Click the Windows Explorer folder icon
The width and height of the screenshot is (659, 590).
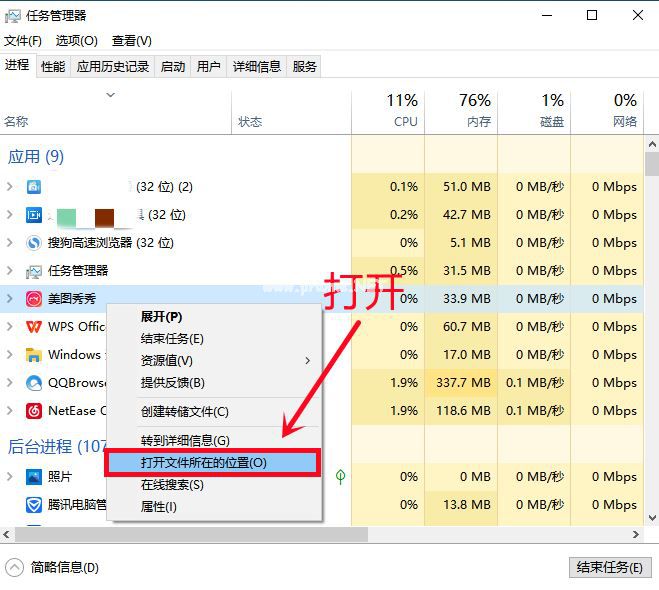click(x=34, y=355)
